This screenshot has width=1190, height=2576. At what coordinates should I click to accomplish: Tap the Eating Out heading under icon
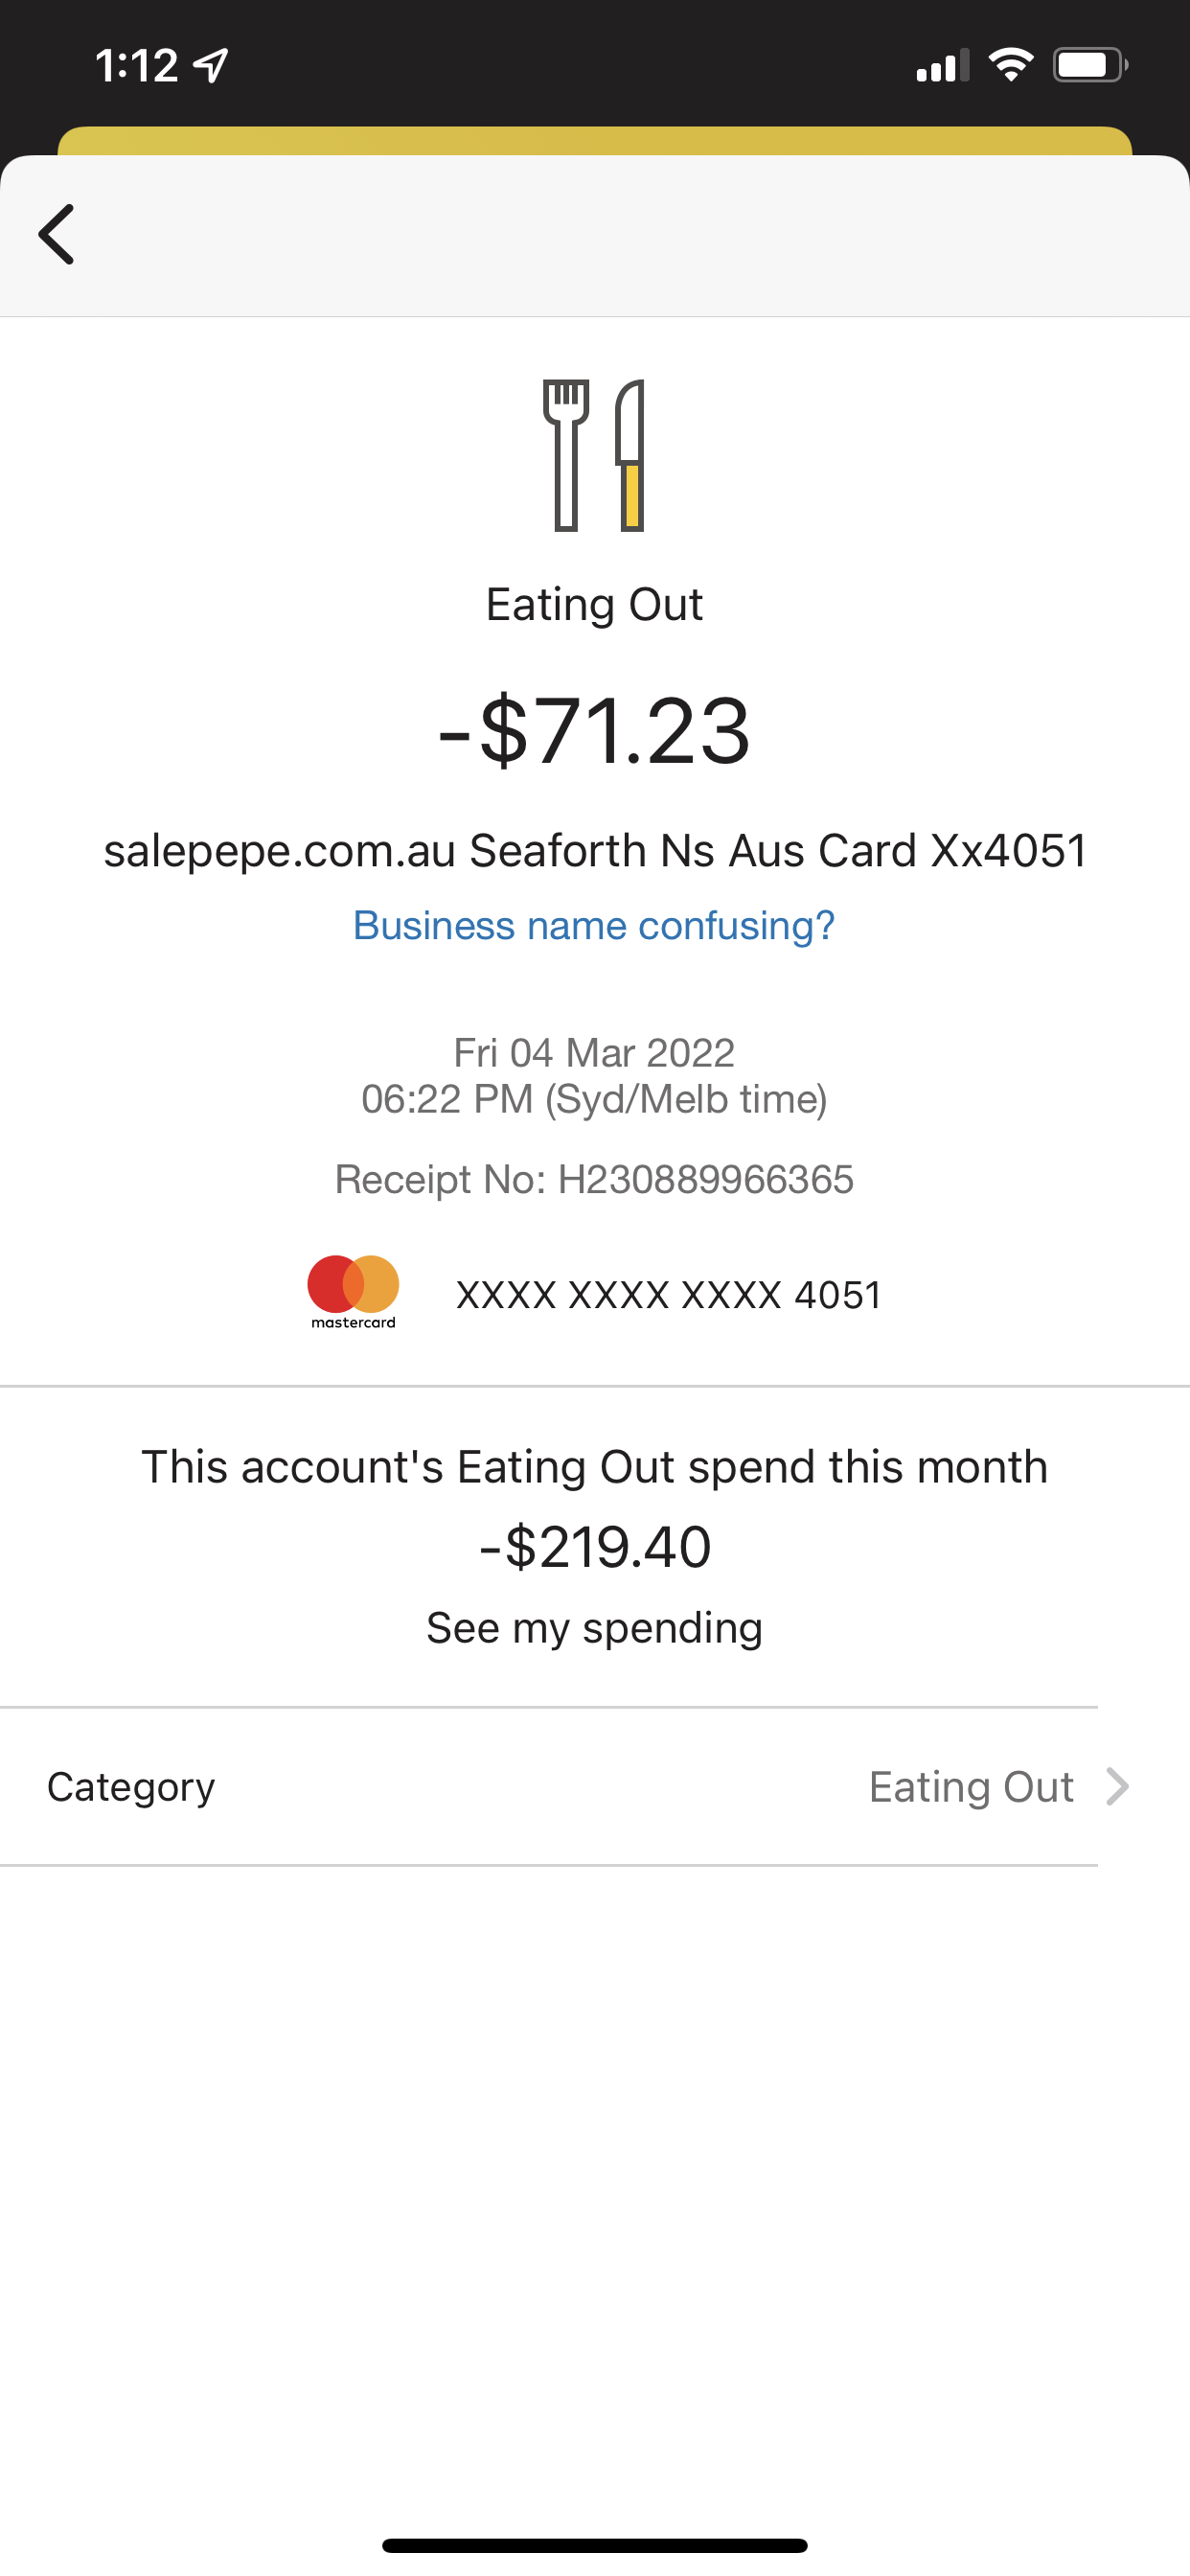(x=594, y=605)
